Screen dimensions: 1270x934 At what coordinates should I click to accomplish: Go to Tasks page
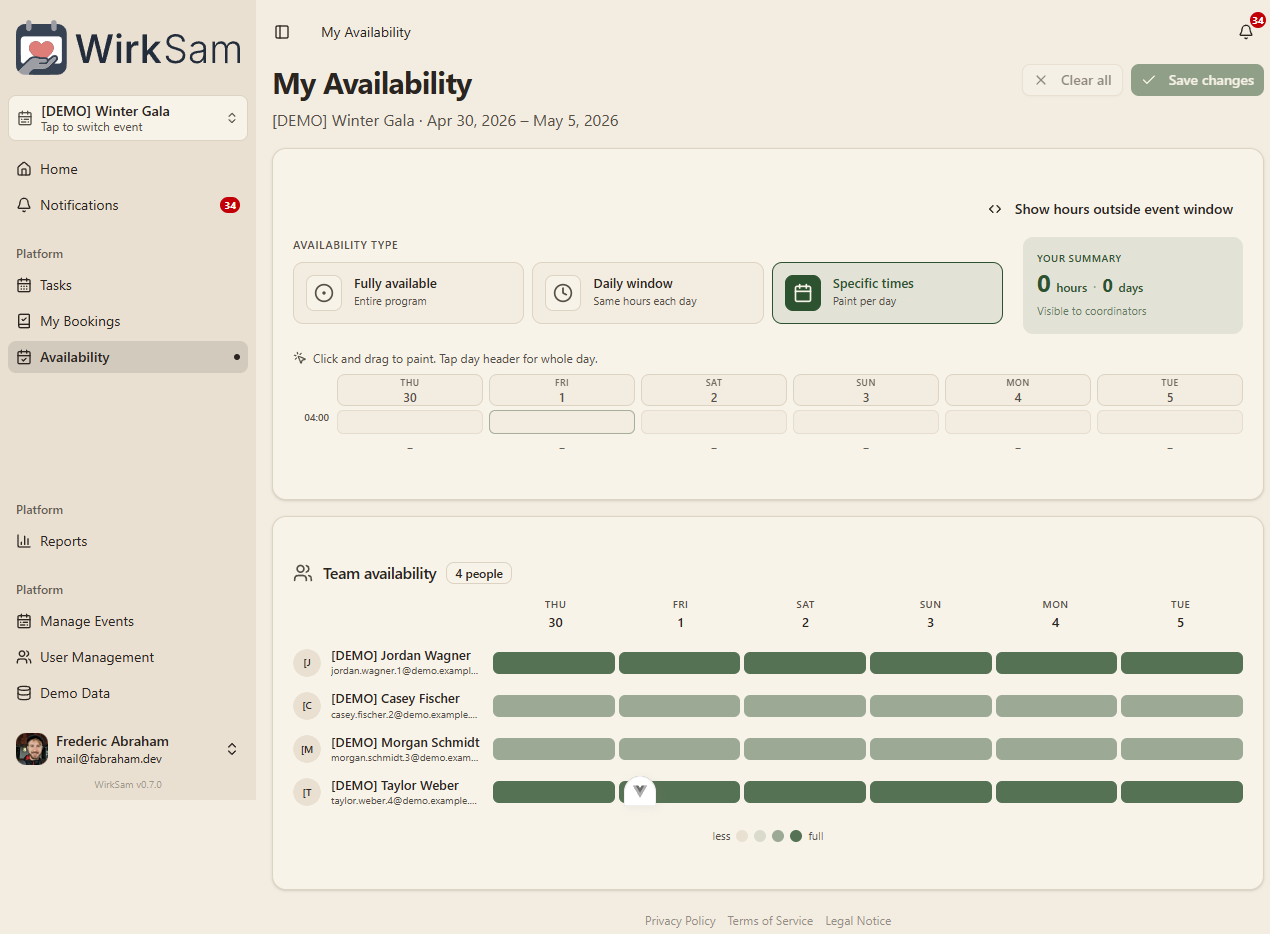128,285
